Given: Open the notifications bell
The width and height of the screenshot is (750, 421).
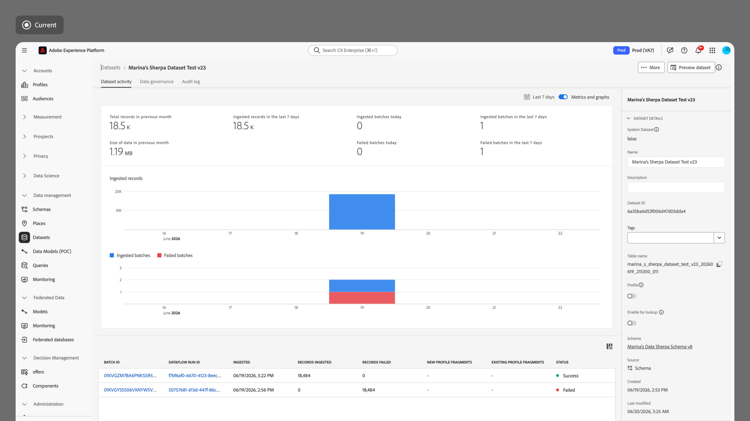Looking at the screenshot, I should [x=698, y=50].
